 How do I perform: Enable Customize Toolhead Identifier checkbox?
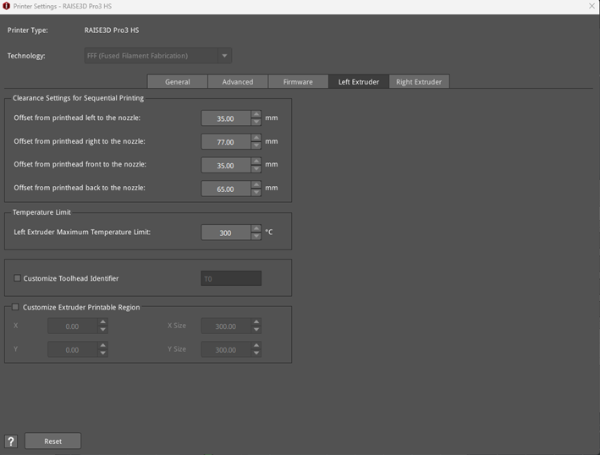(x=17, y=278)
